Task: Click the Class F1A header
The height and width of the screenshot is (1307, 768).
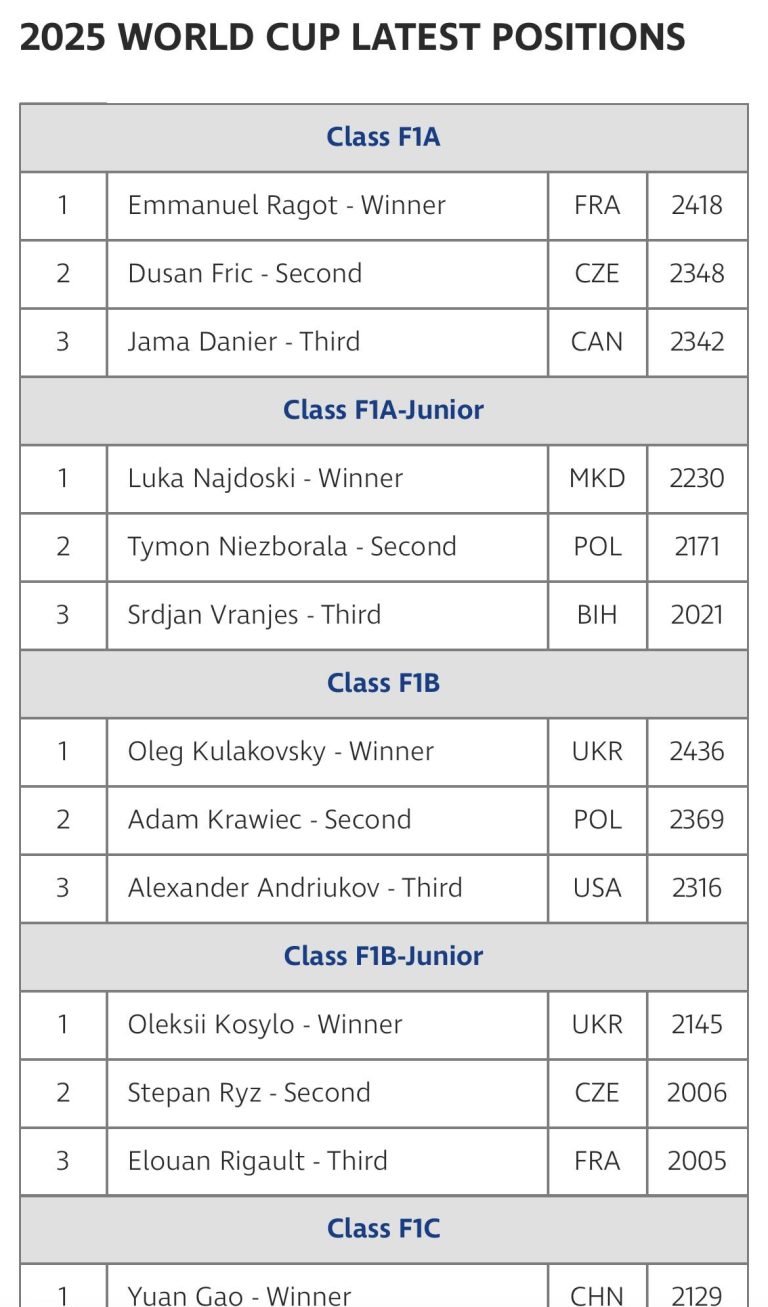Action: 383,137
